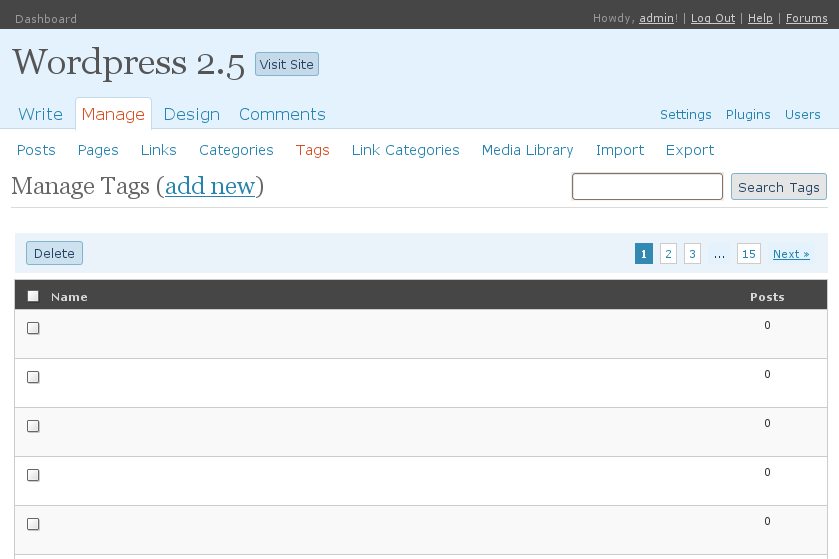Viewport: 839px width, 559px height.
Task: Toggle the select-all checkbox in header
Action: point(33,296)
